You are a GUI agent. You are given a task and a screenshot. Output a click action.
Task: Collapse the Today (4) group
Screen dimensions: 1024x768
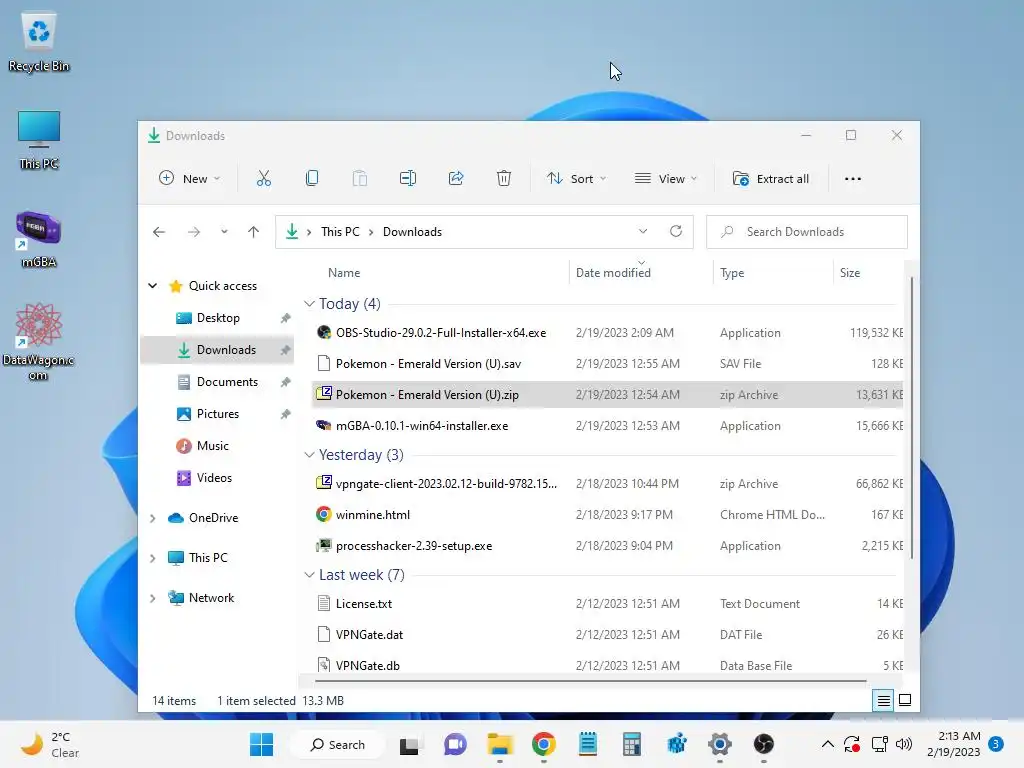(x=310, y=304)
